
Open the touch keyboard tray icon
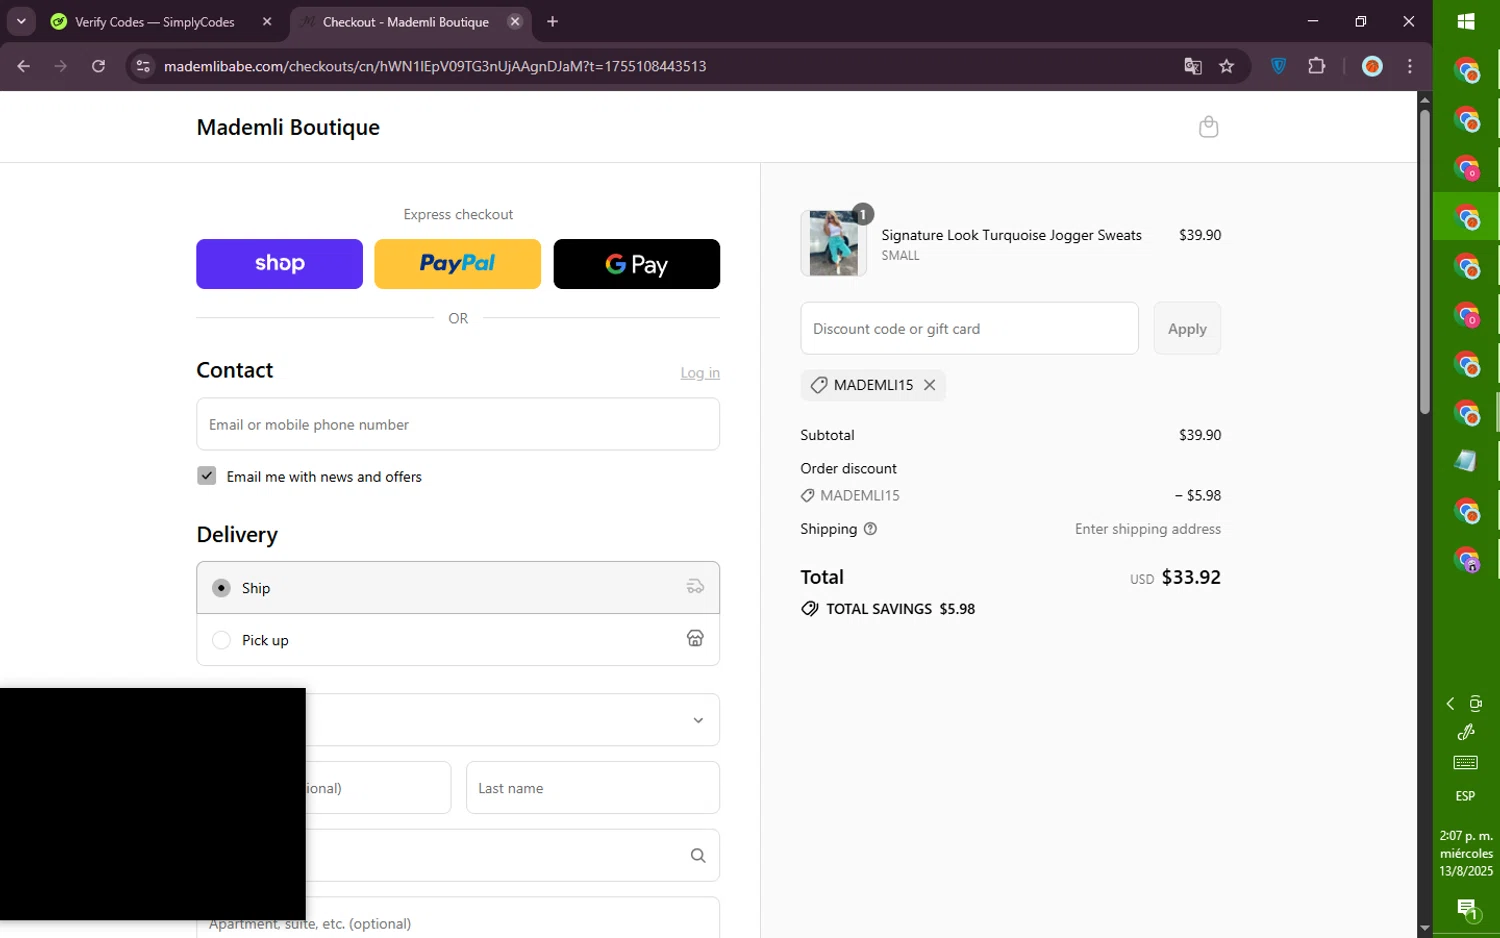[1466, 763]
